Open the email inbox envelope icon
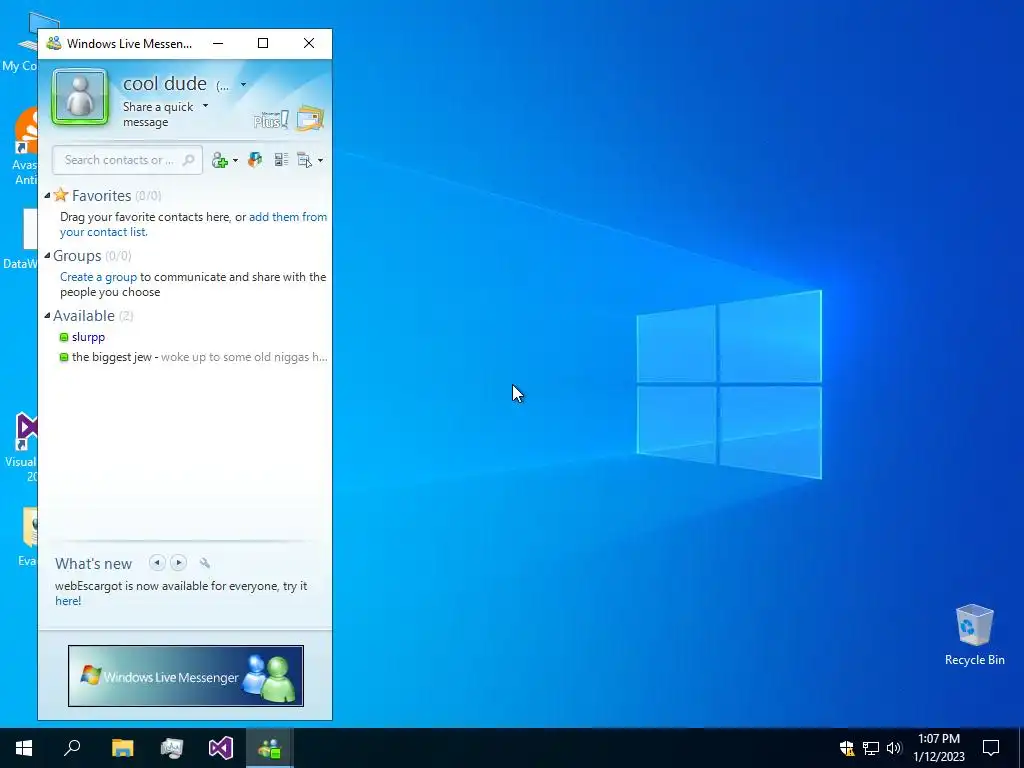 click(310, 118)
